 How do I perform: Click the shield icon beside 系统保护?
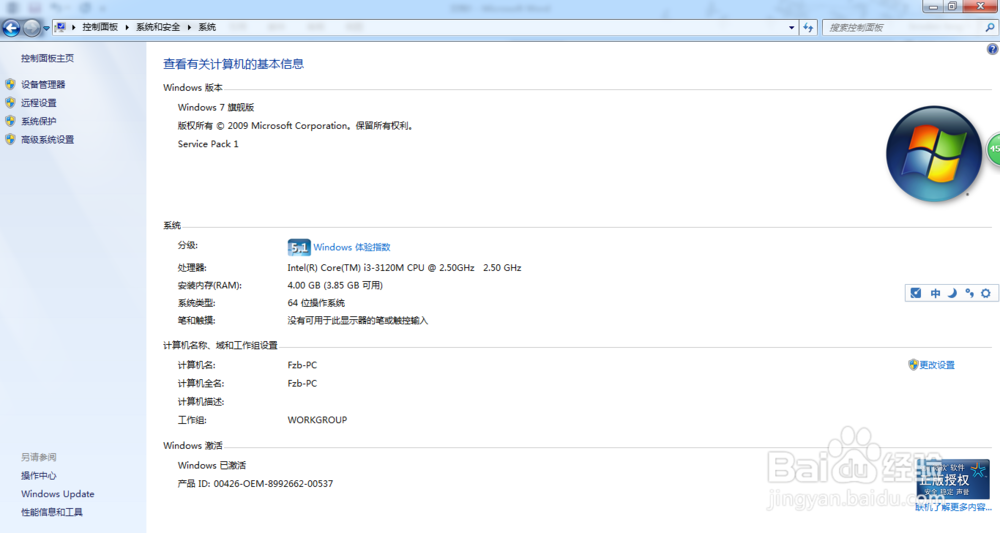coord(10,121)
